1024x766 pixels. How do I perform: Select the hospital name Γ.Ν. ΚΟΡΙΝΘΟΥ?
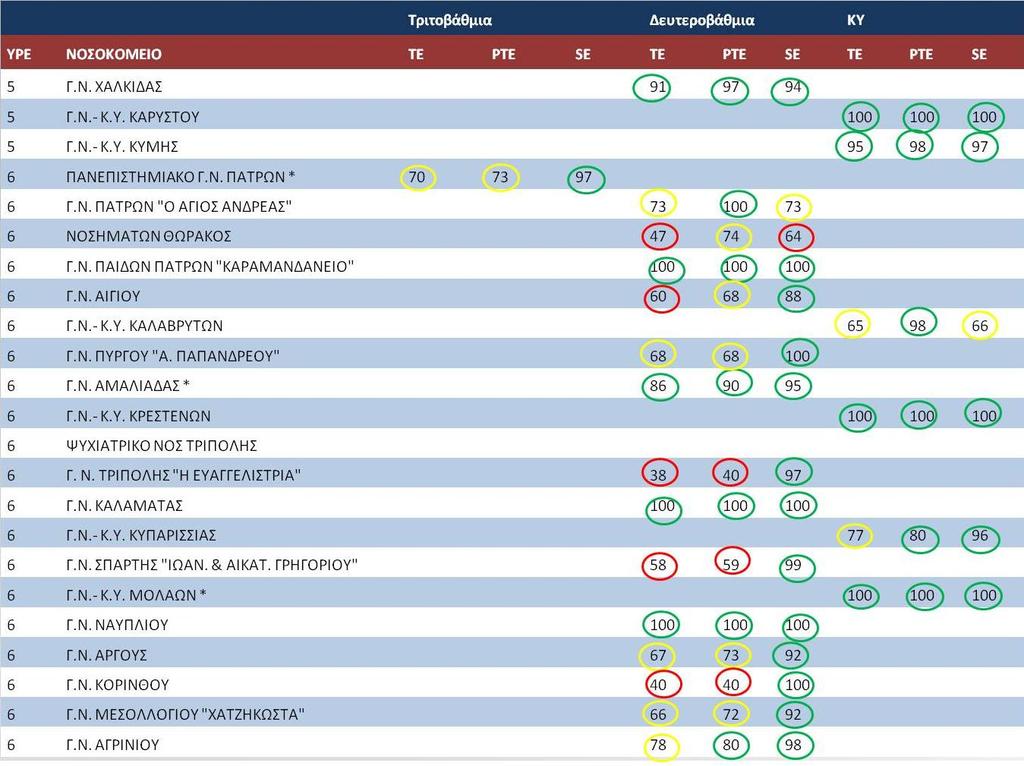118,685
